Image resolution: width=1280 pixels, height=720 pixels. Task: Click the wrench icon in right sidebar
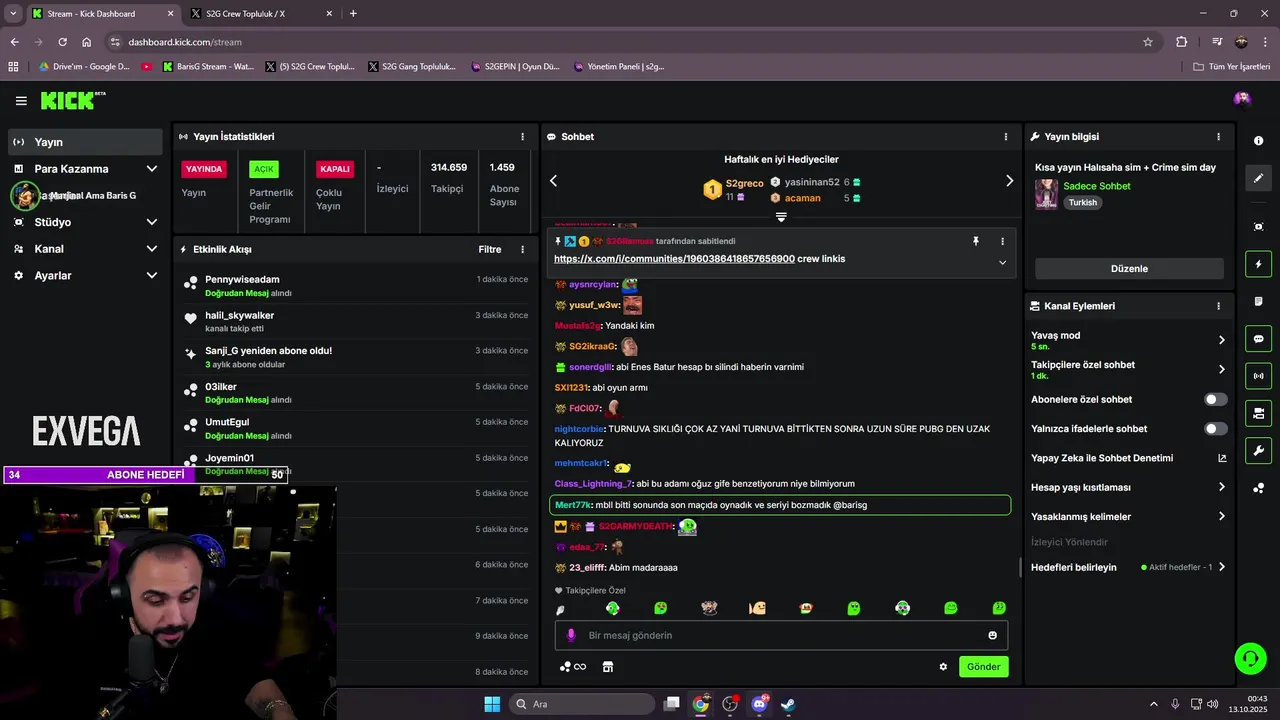1258,450
